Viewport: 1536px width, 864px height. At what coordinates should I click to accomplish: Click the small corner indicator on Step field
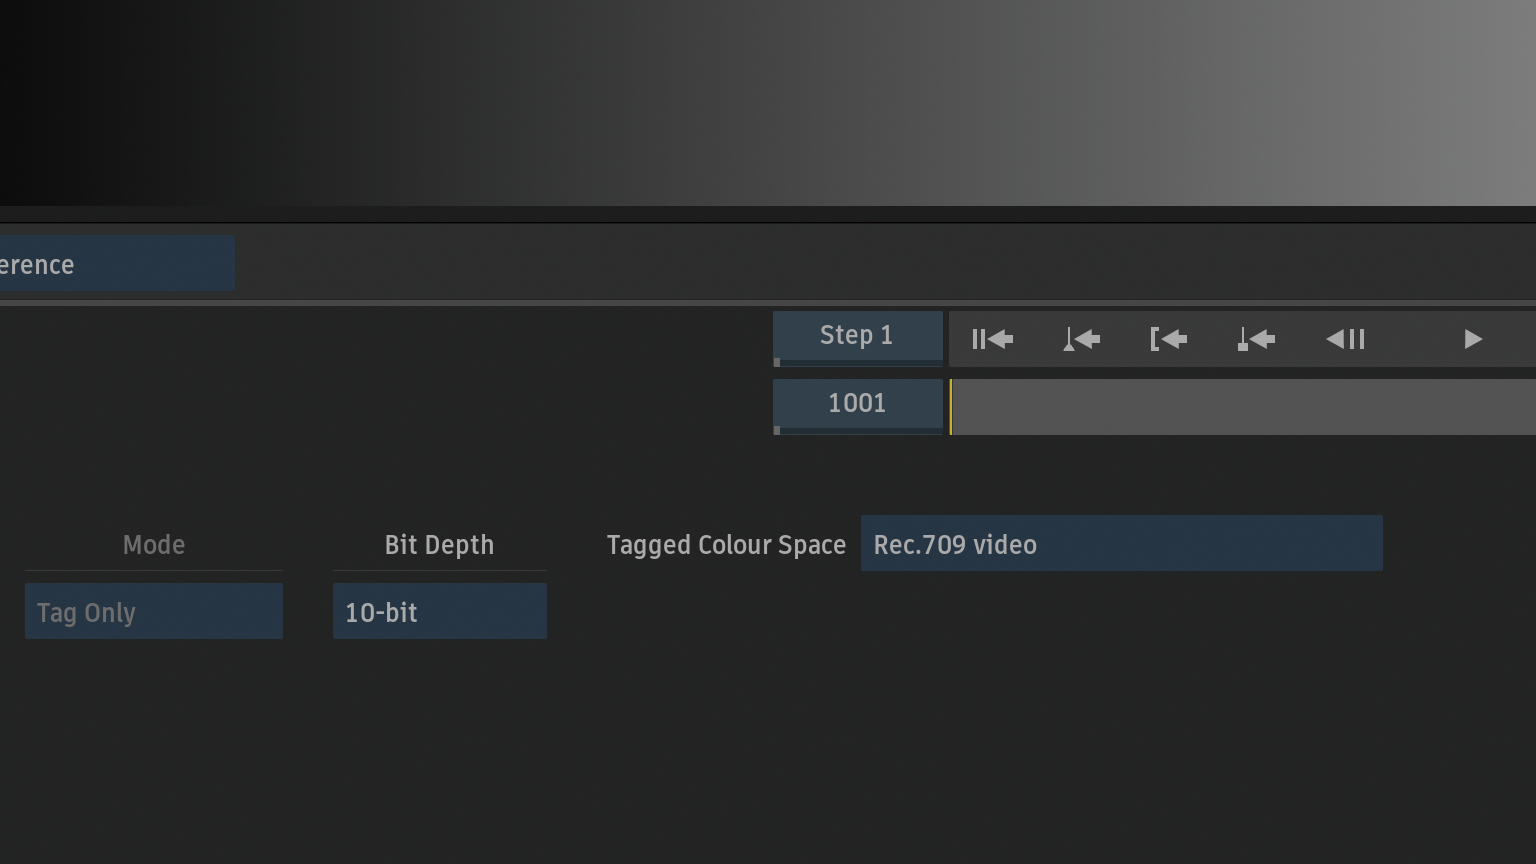pyautogui.click(x=777, y=362)
